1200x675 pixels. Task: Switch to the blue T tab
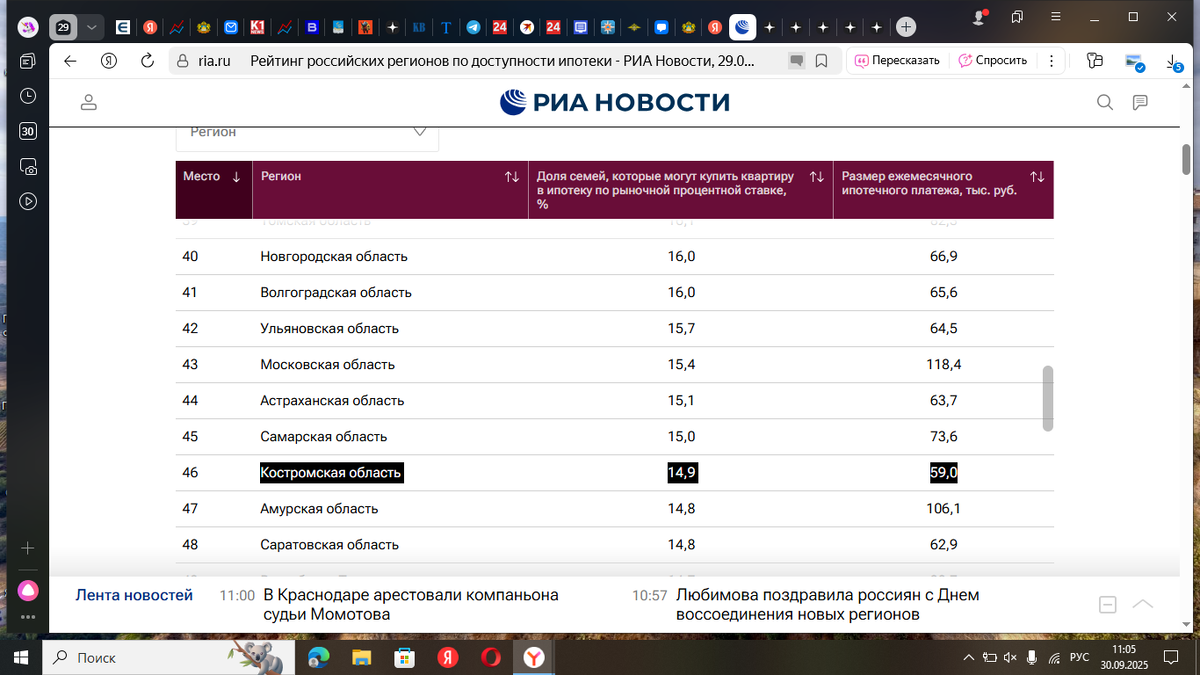click(446, 27)
